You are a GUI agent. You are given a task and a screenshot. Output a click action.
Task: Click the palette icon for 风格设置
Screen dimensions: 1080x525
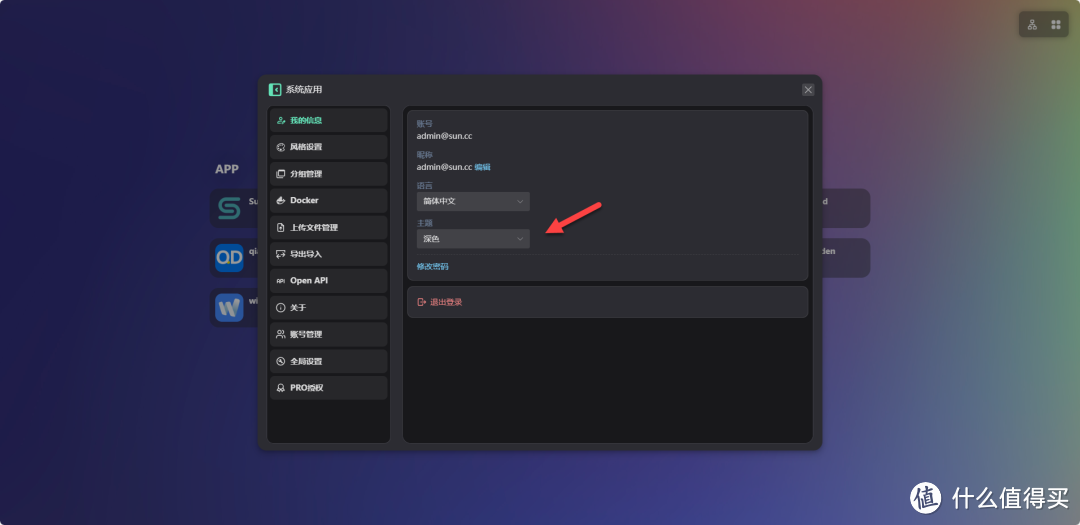(x=280, y=147)
